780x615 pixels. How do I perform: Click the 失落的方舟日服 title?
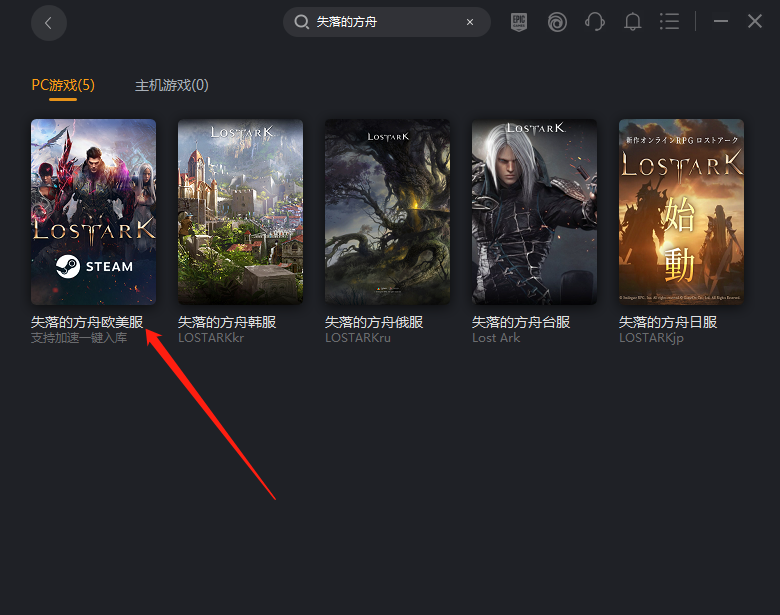click(668, 322)
